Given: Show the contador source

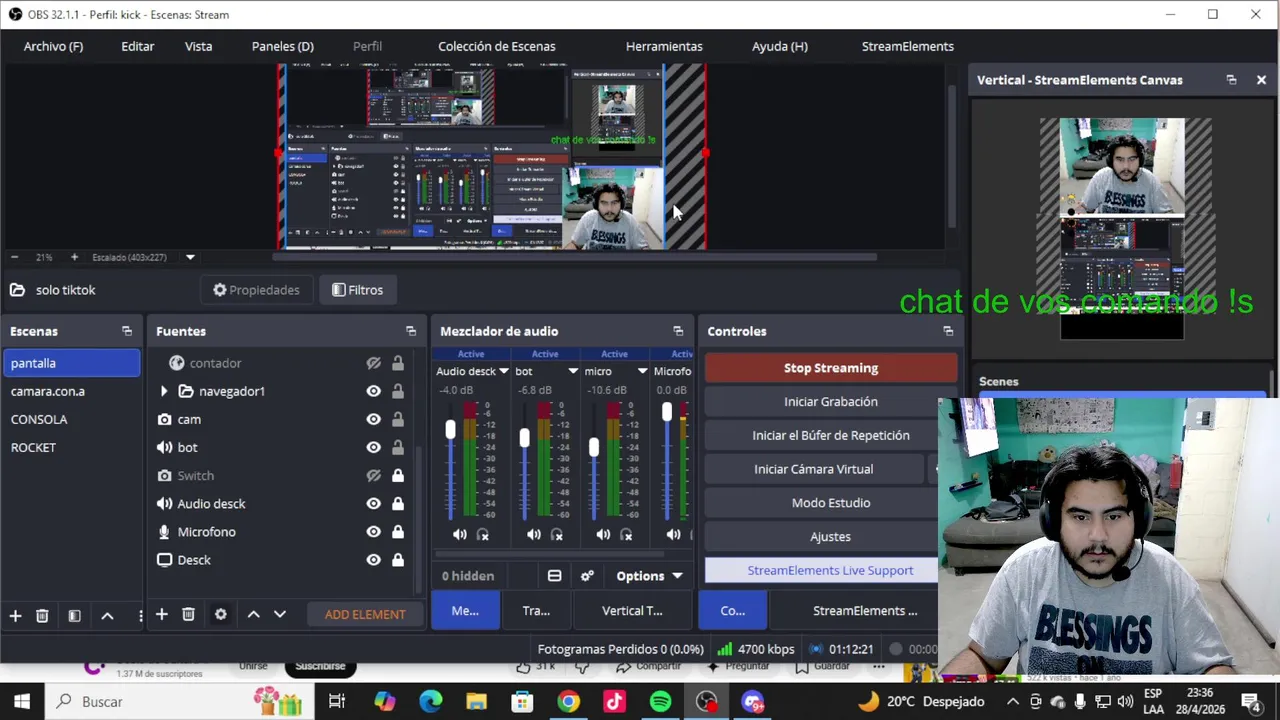Looking at the screenshot, I should point(373,363).
